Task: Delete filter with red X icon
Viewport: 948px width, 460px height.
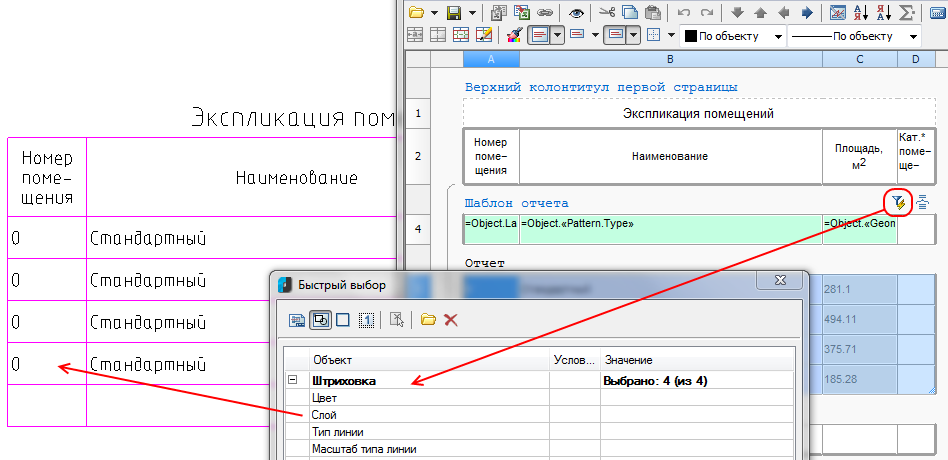Action: (450, 320)
